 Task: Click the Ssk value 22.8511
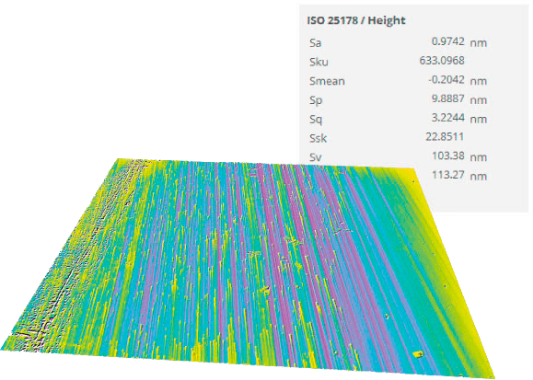pyautogui.click(x=445, y=137)
